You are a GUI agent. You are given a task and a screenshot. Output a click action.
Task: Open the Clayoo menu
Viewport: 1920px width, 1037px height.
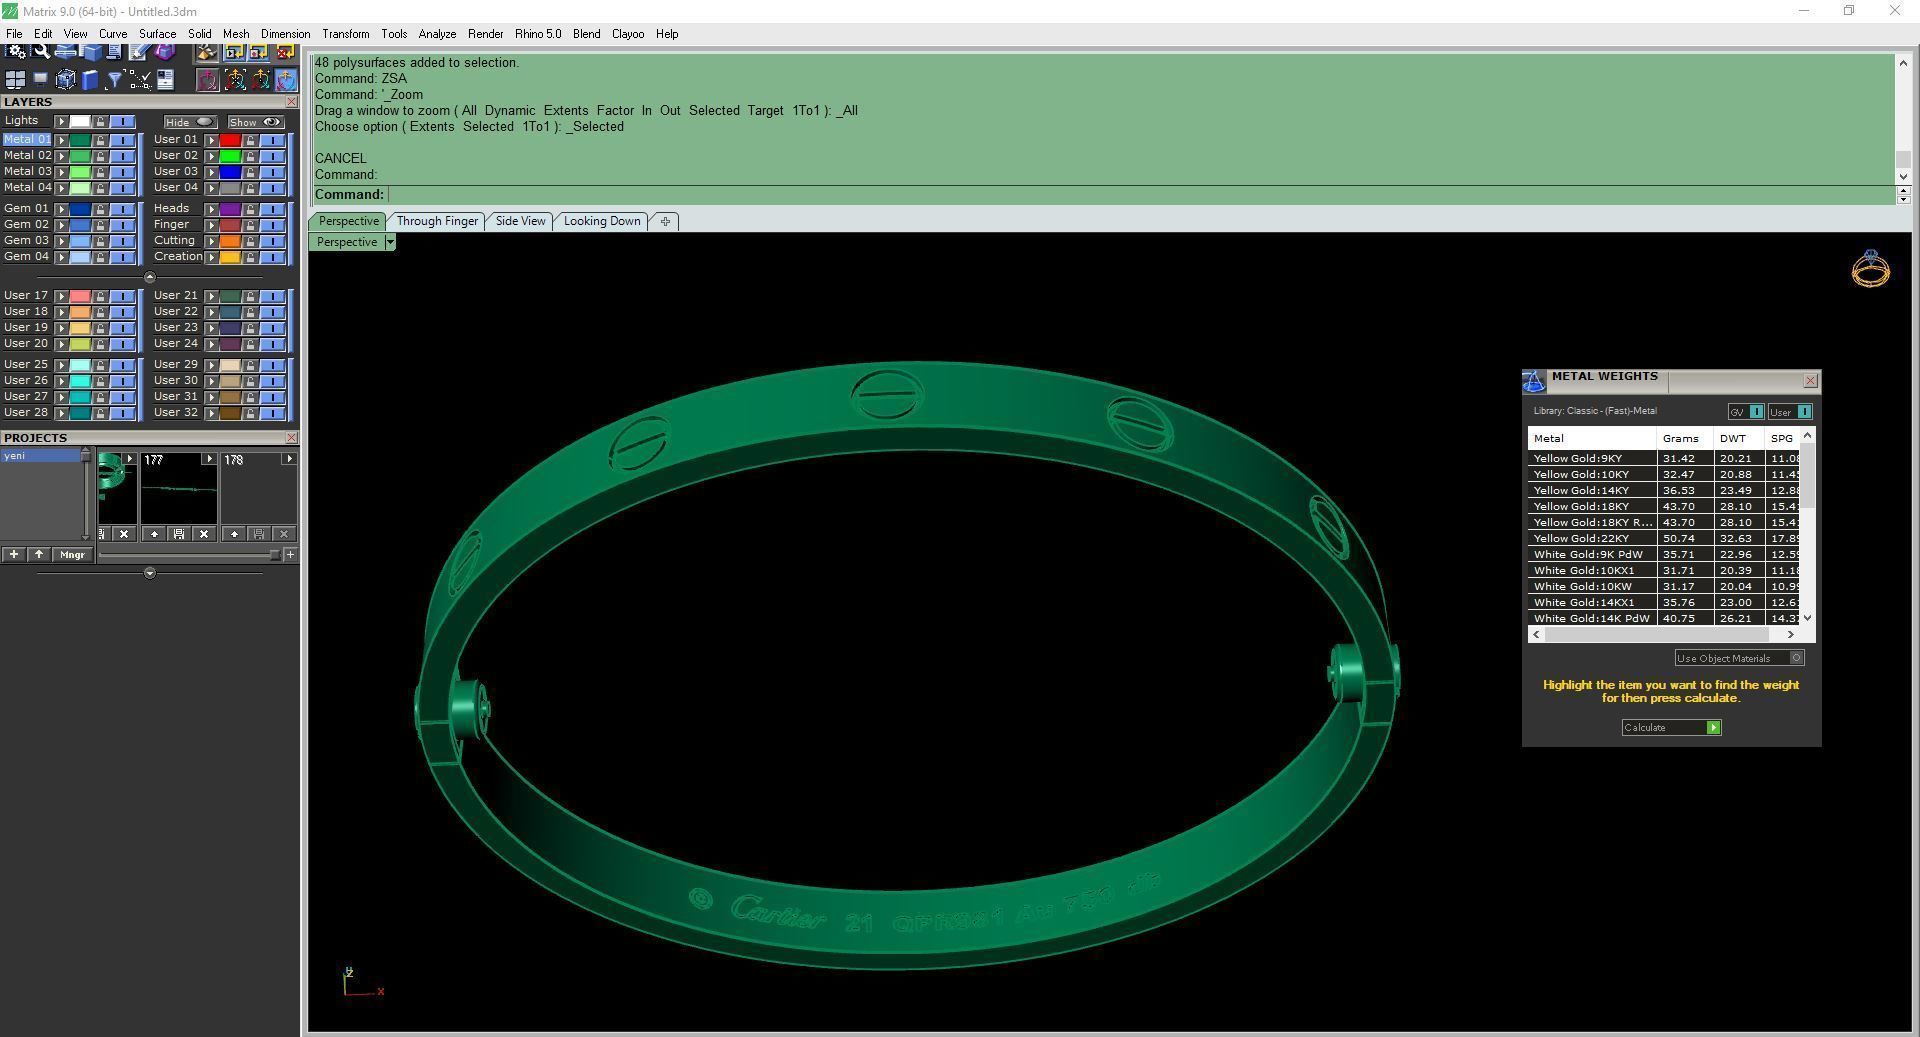point(627,34)
